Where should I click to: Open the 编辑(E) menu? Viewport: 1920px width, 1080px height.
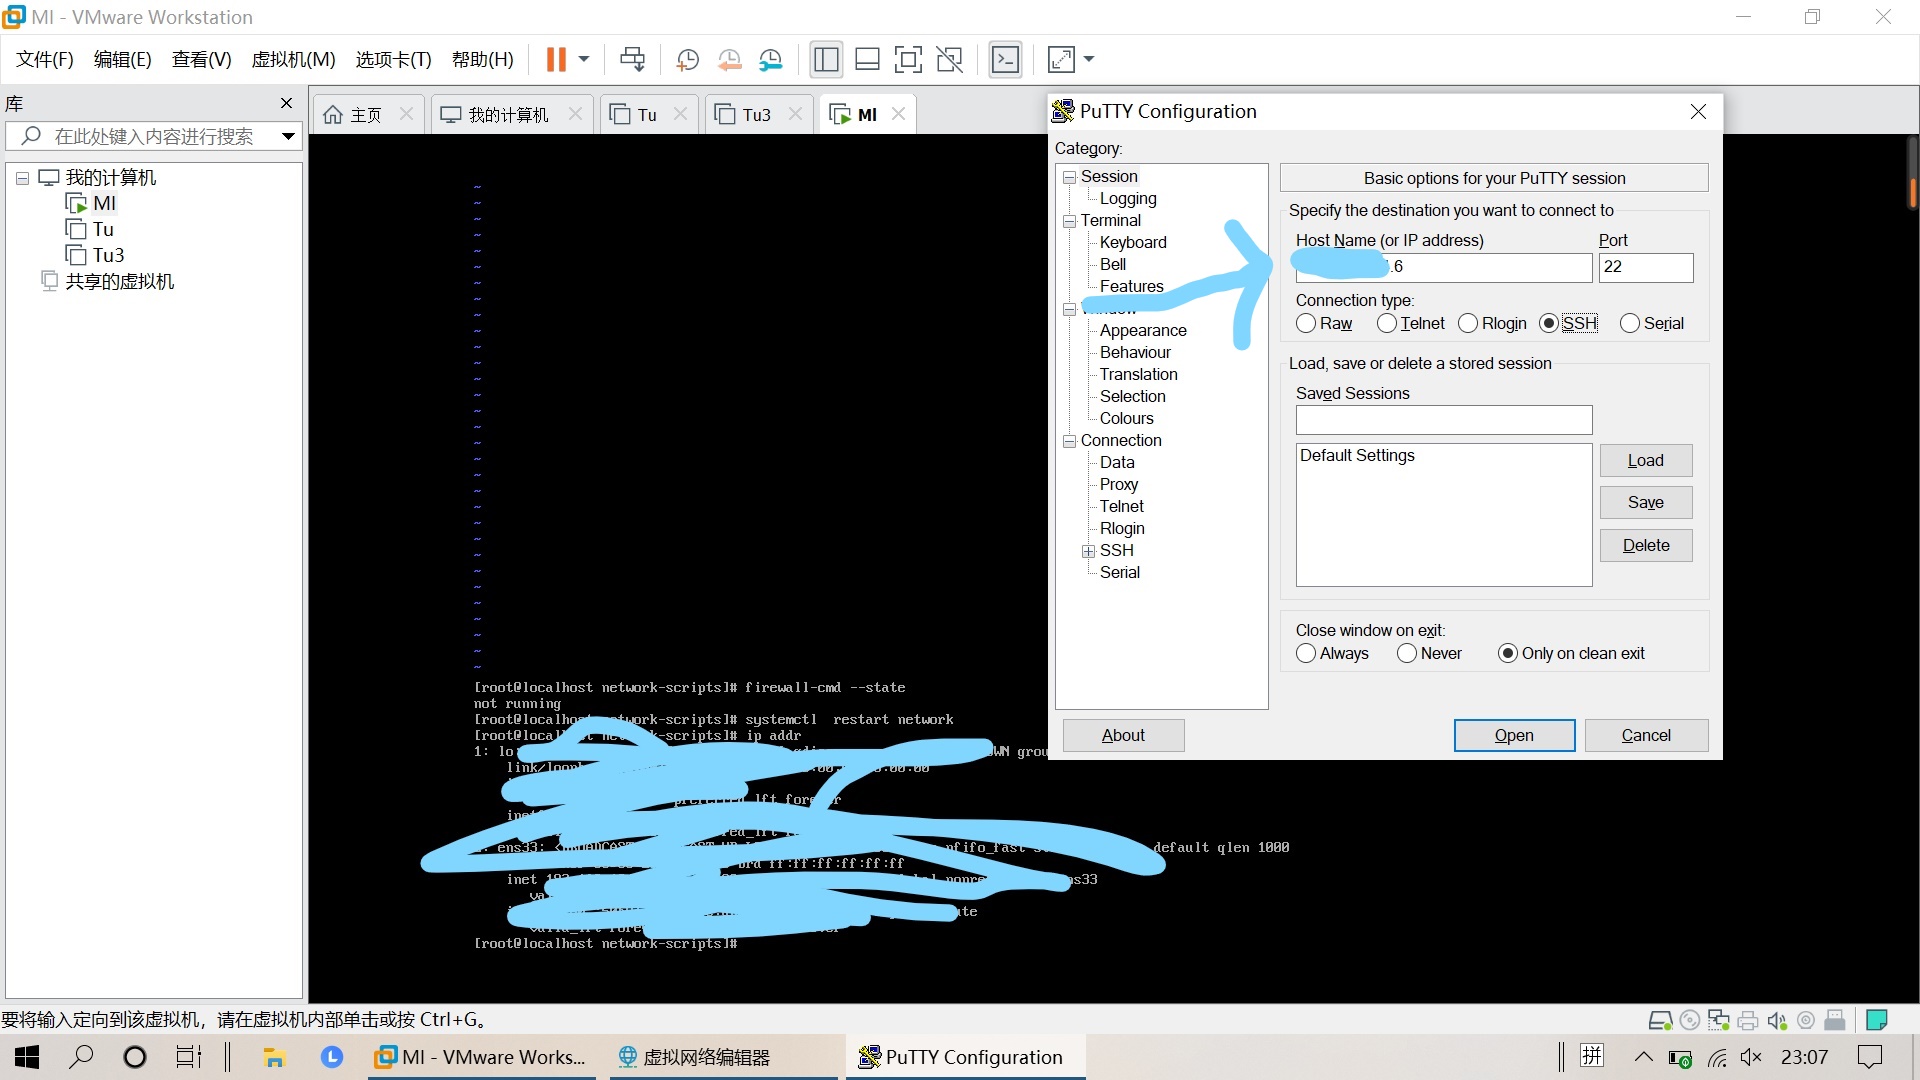pos(122,60)
